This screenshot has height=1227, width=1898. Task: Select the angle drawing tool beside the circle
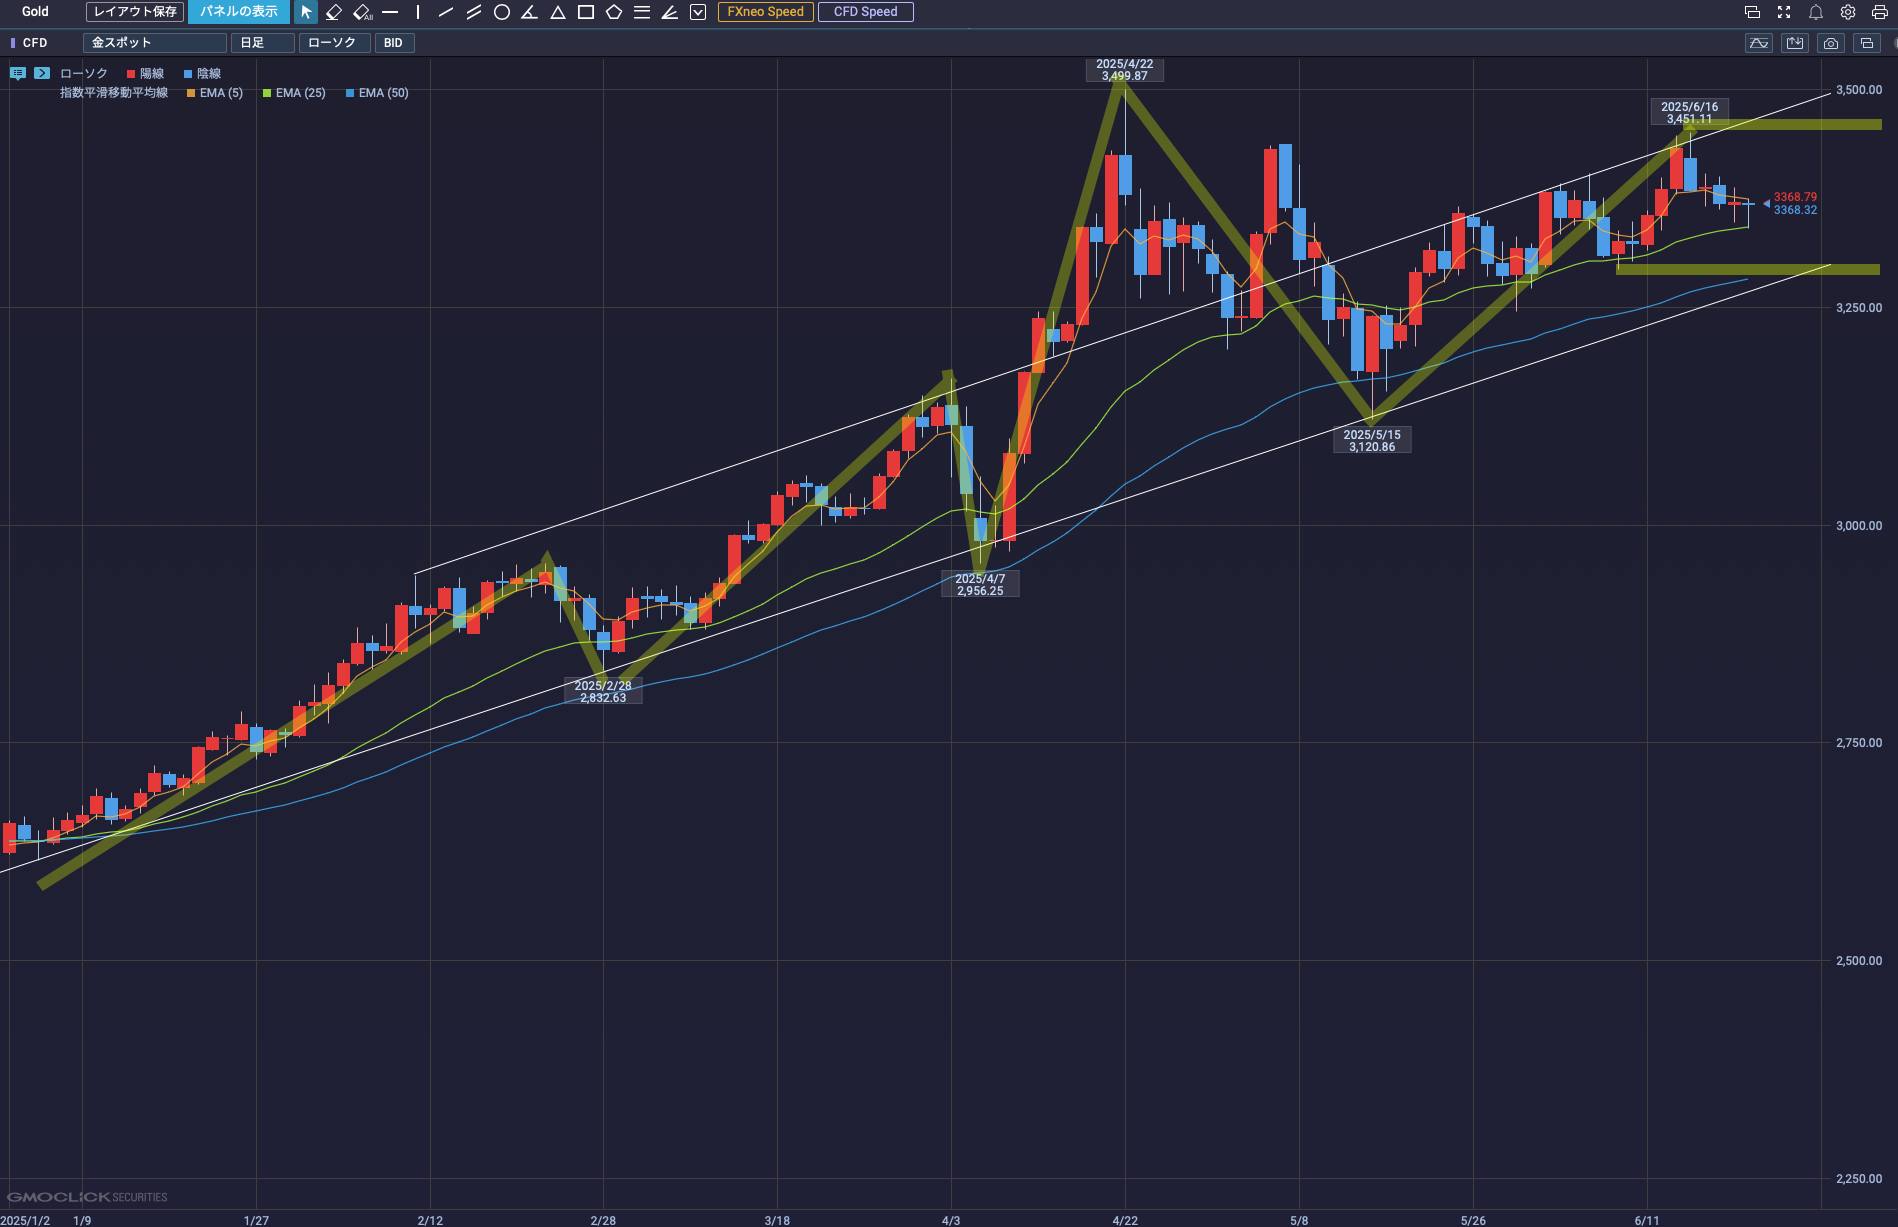(x=530, y=12)
